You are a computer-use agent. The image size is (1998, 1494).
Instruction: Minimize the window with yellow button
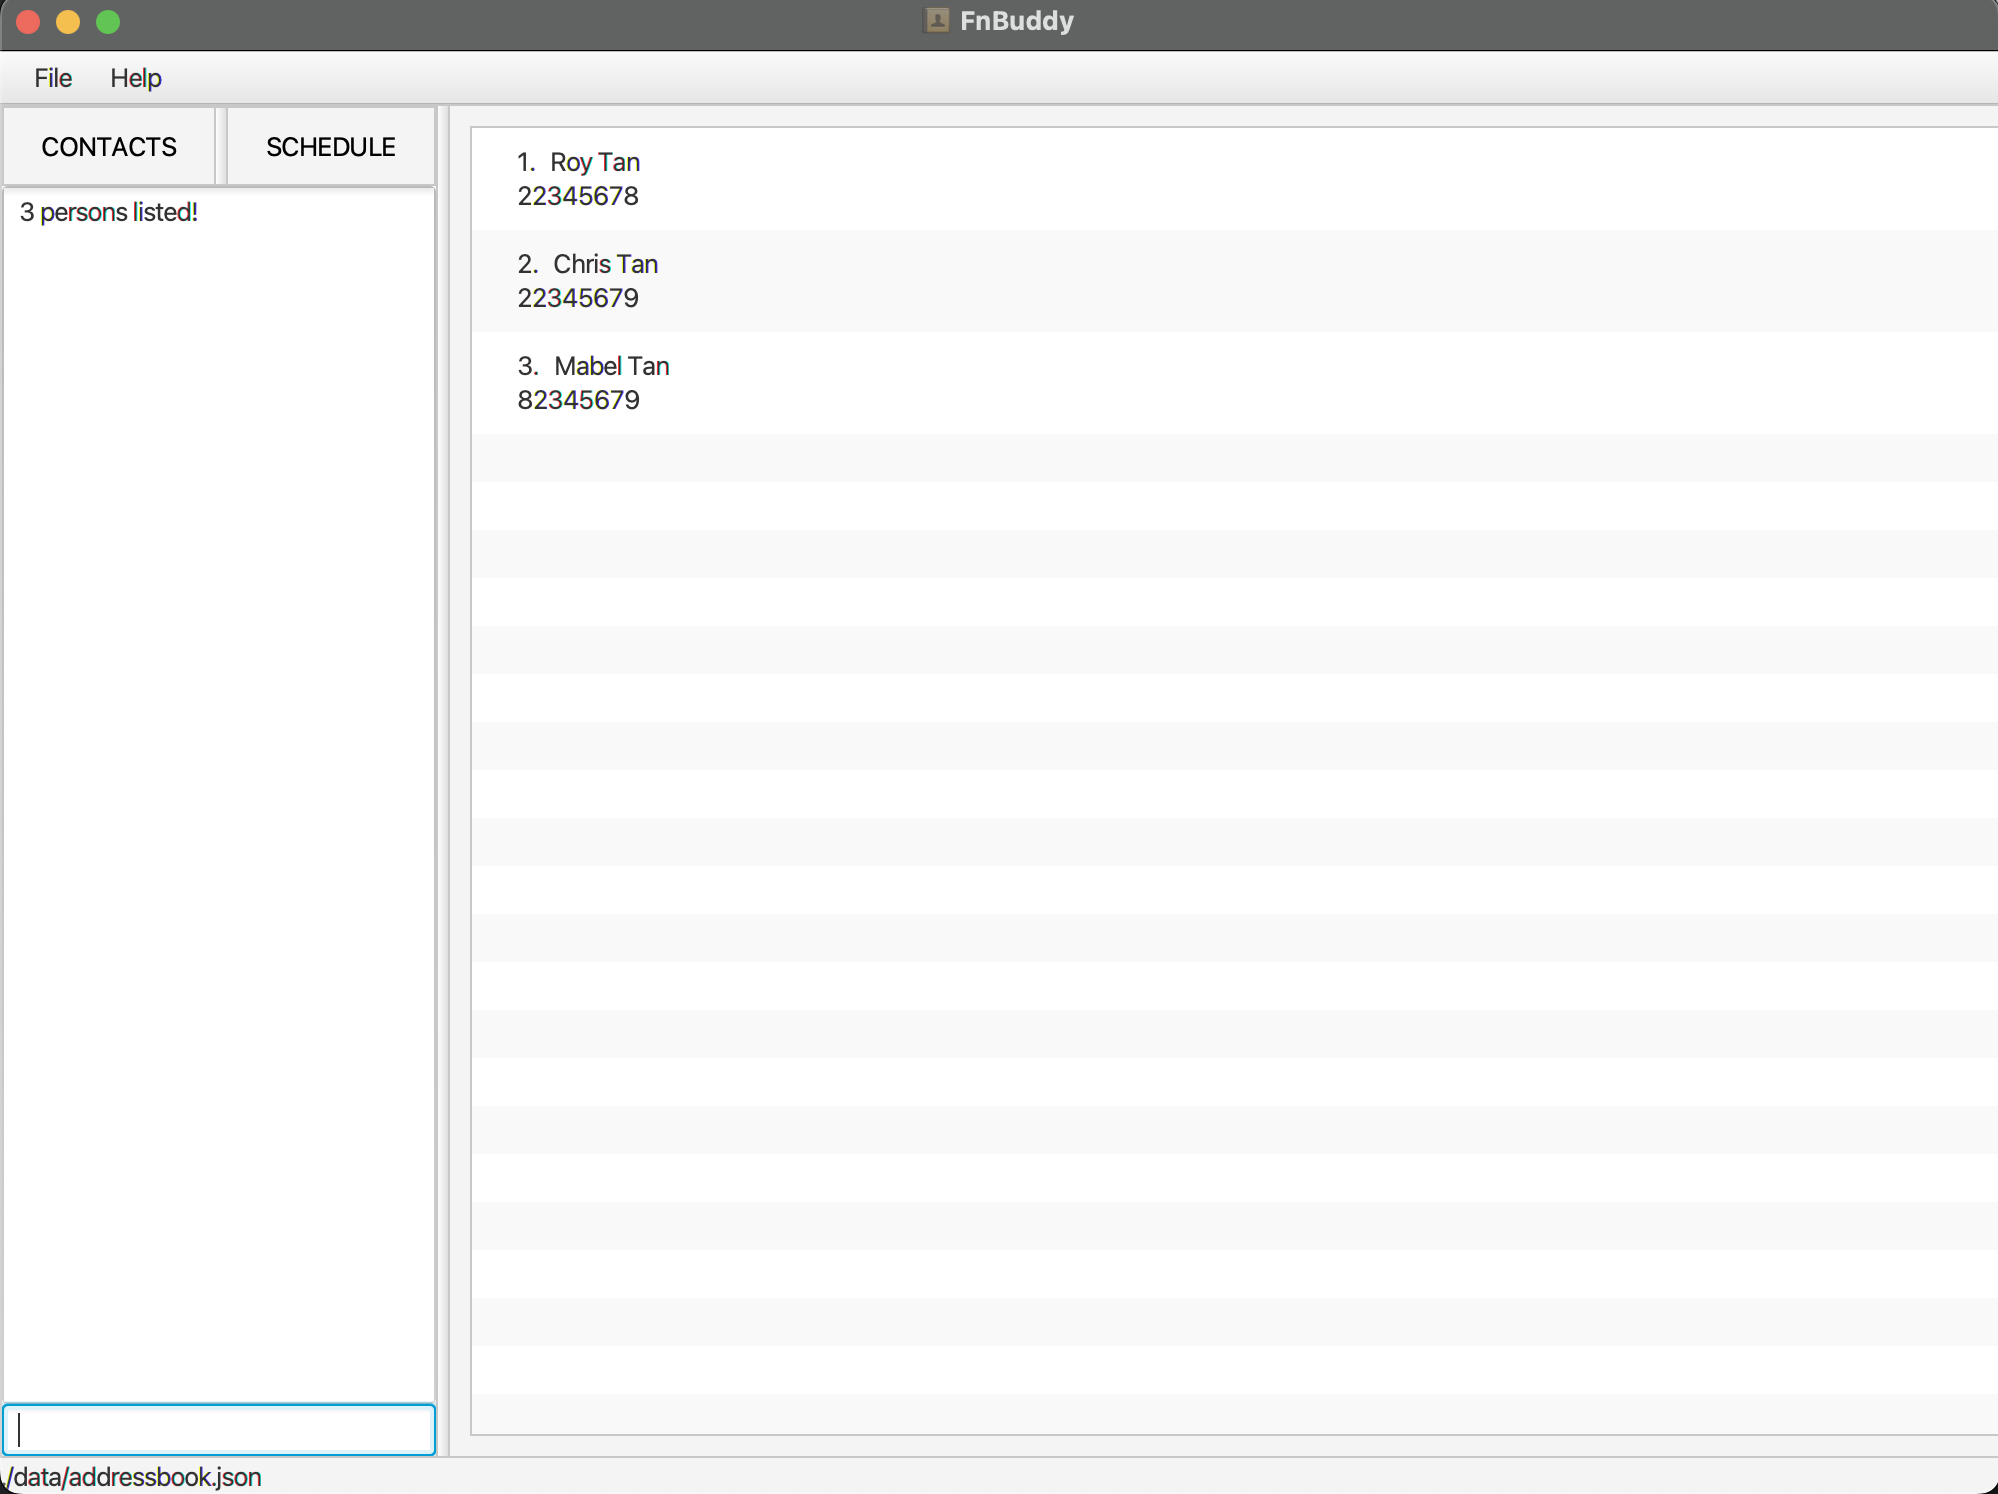pos(68,21)
